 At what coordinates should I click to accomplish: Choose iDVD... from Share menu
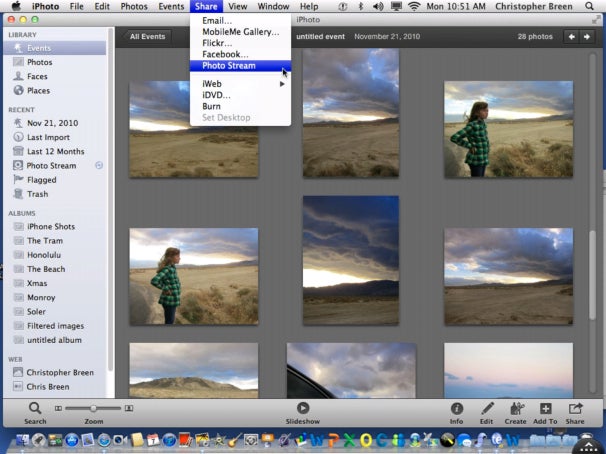pos(240,95)
